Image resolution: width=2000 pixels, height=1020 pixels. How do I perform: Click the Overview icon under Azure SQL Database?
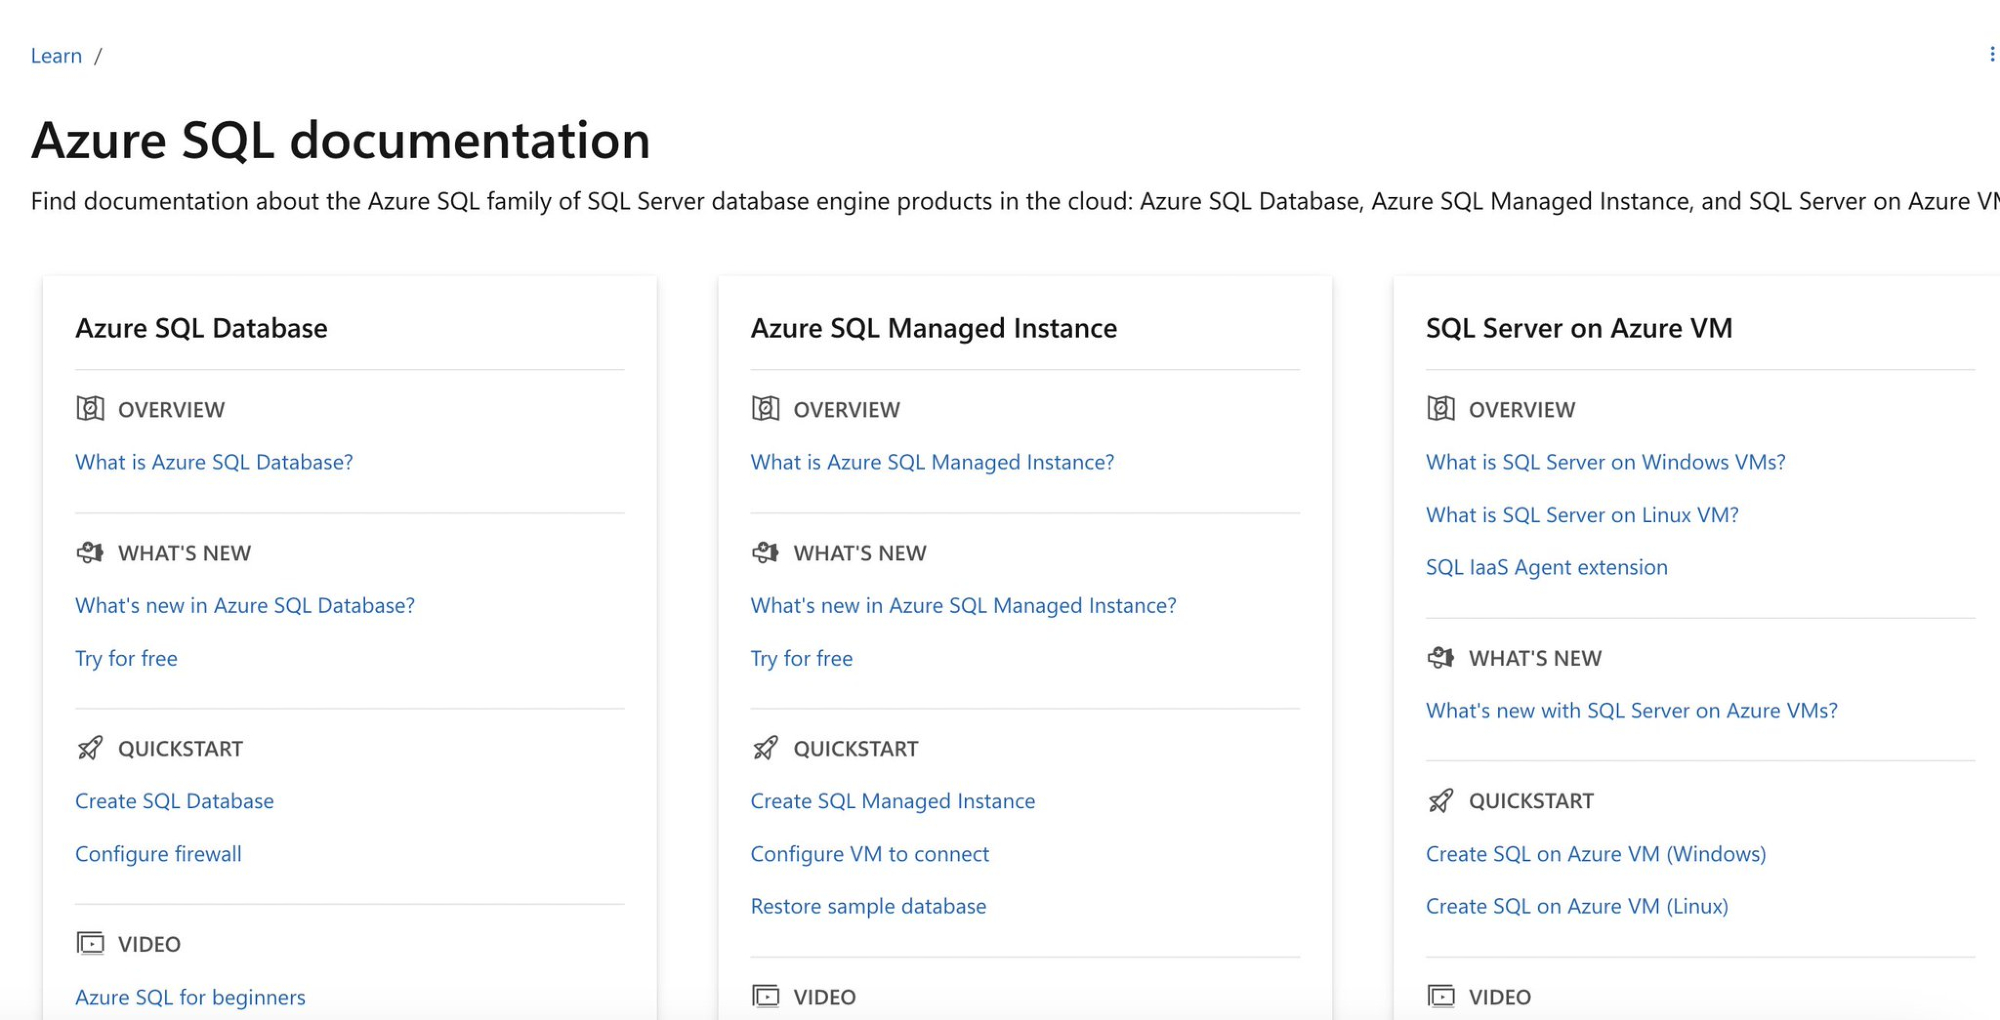90,408
